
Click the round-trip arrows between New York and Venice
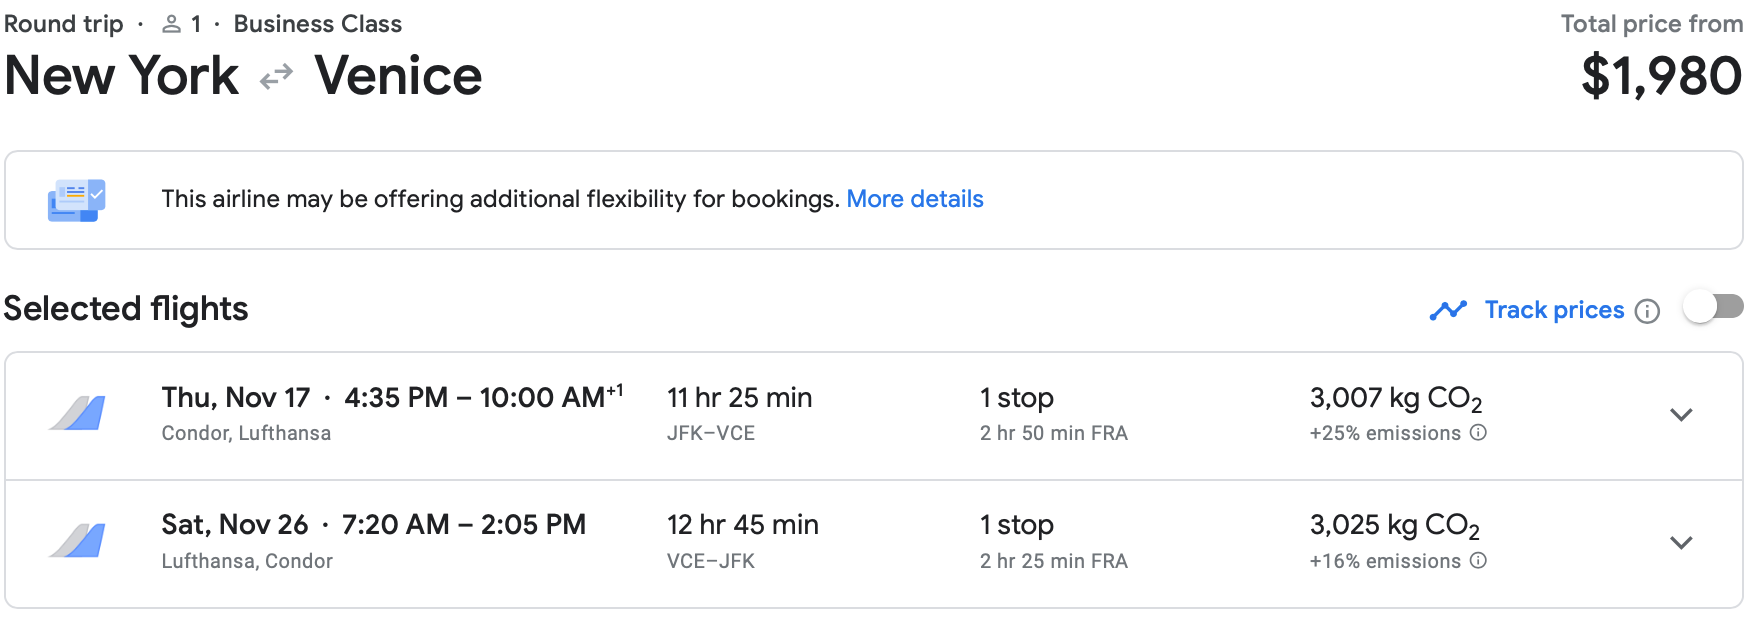point(276,76)
